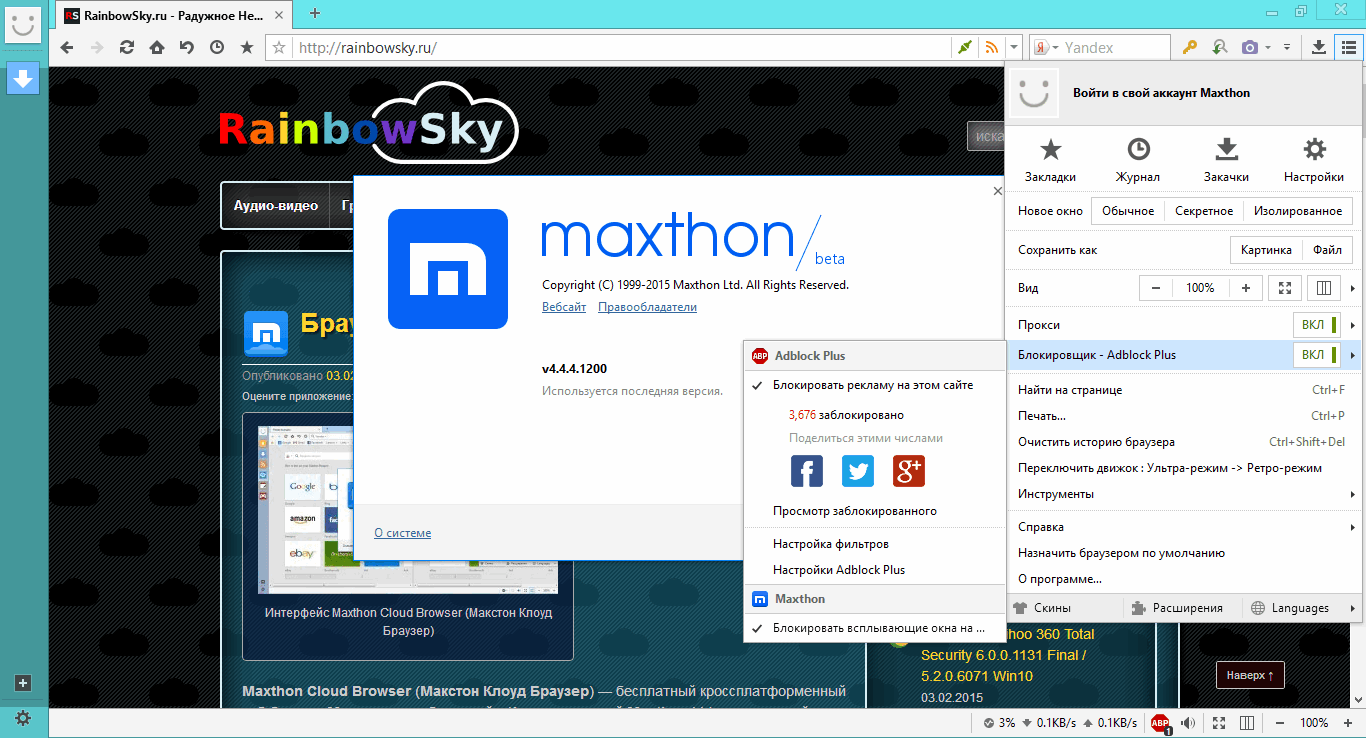Open the key-shaped password manager icon
The height and width of the screenshot is (738, 1366).
[1190, 47]
